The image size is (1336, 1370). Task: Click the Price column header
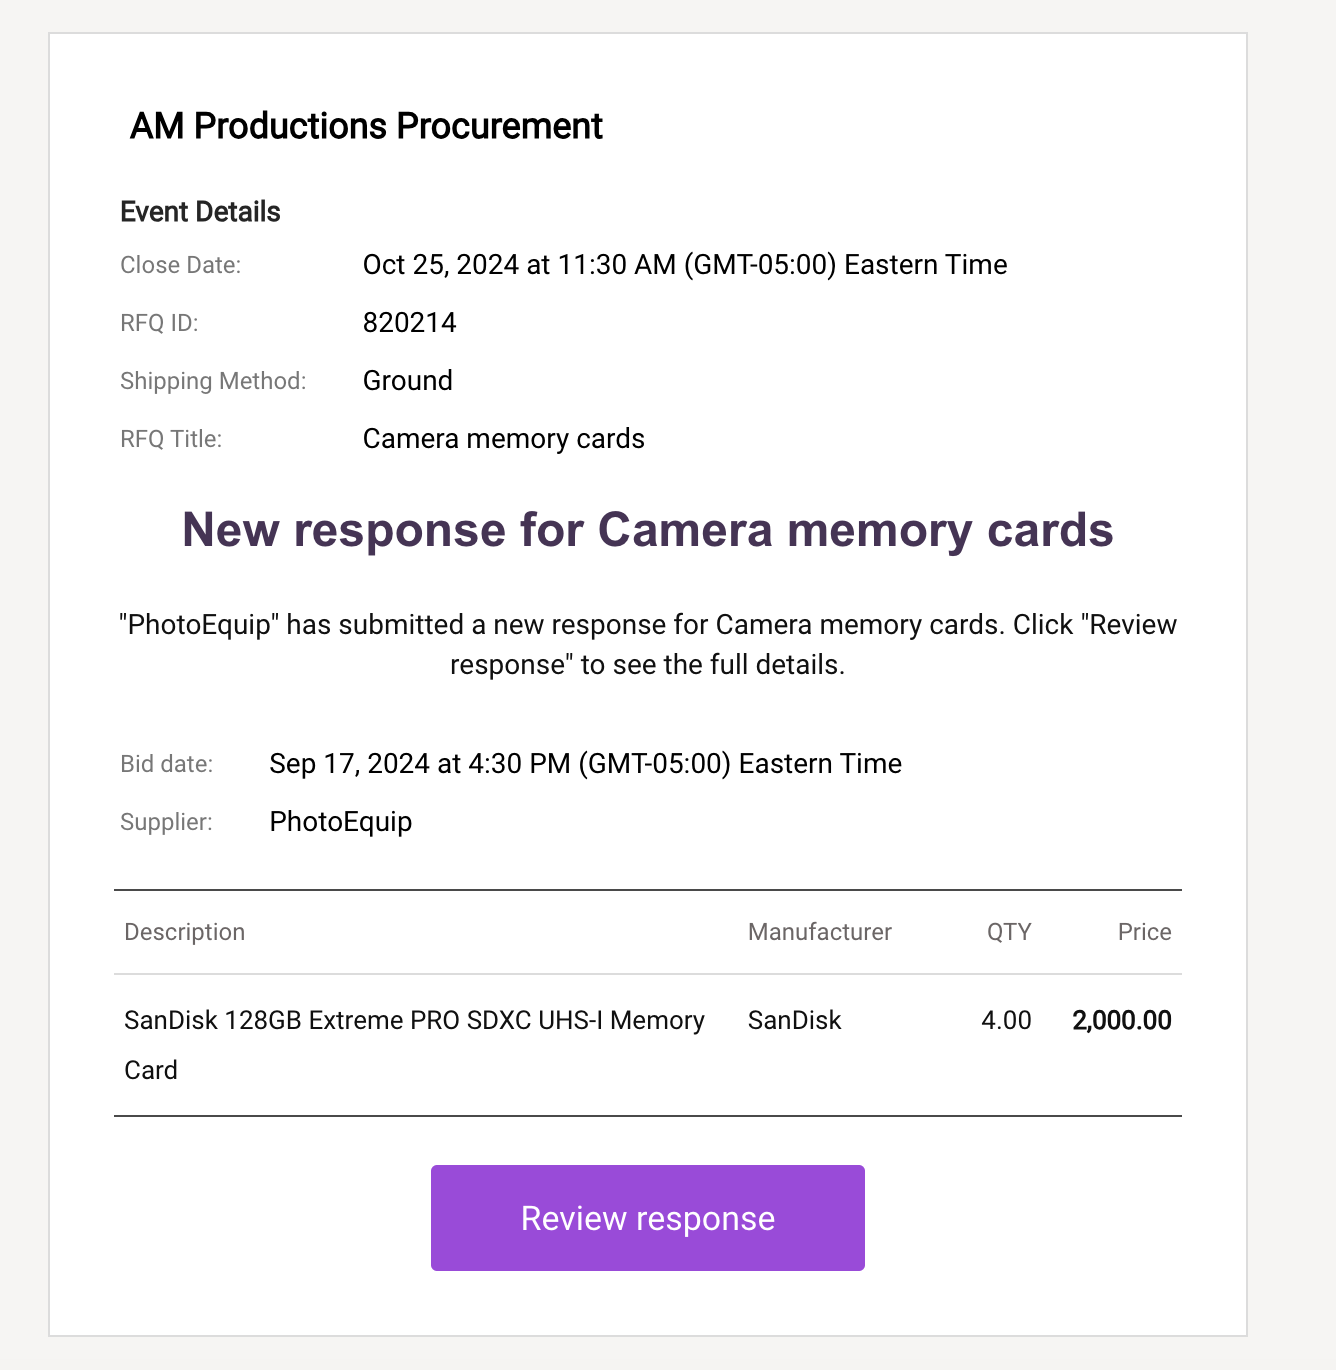[1144, 931]
